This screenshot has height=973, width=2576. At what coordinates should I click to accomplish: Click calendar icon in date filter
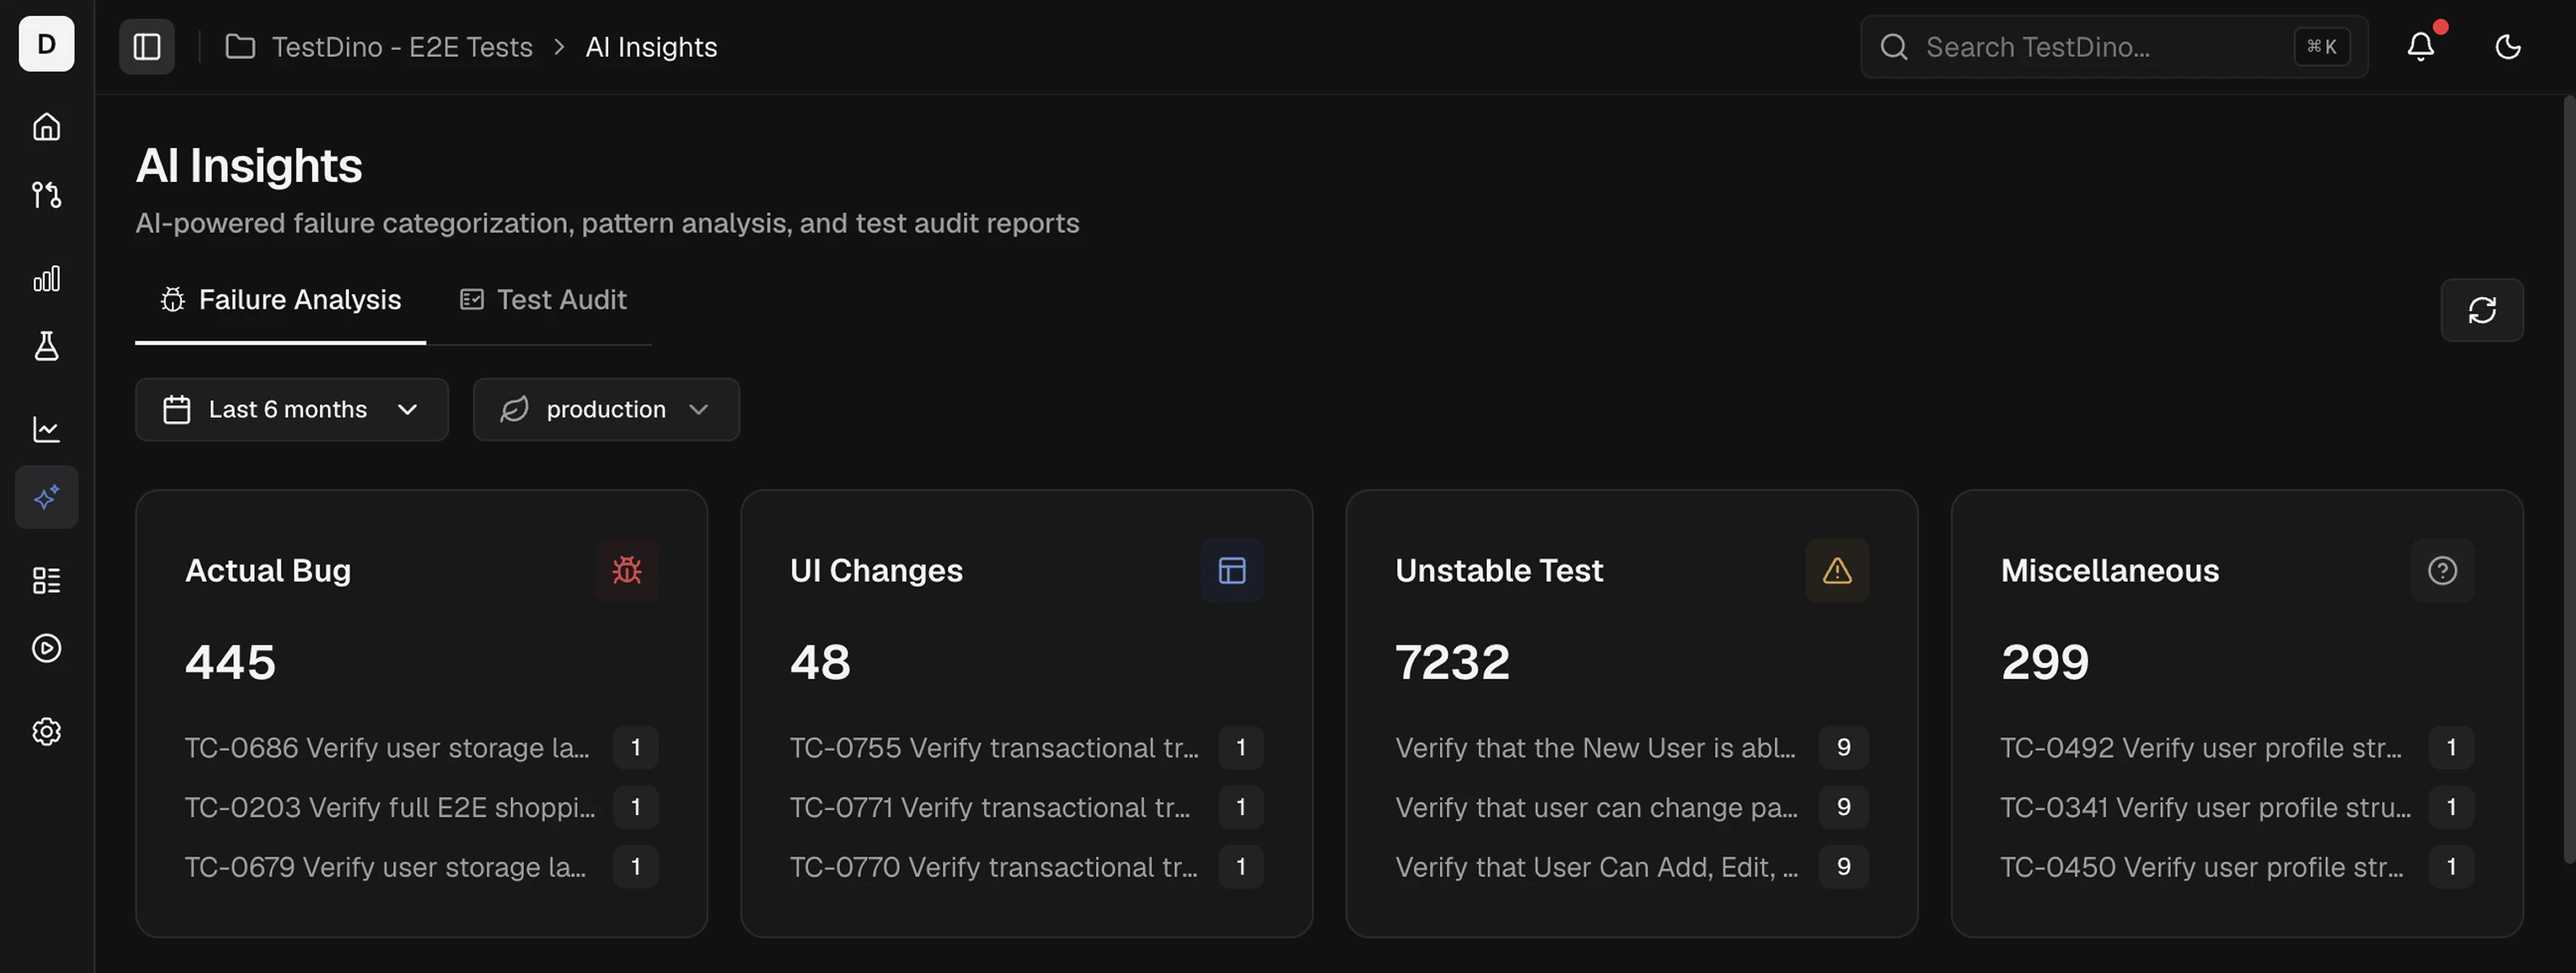coord(177,409)
